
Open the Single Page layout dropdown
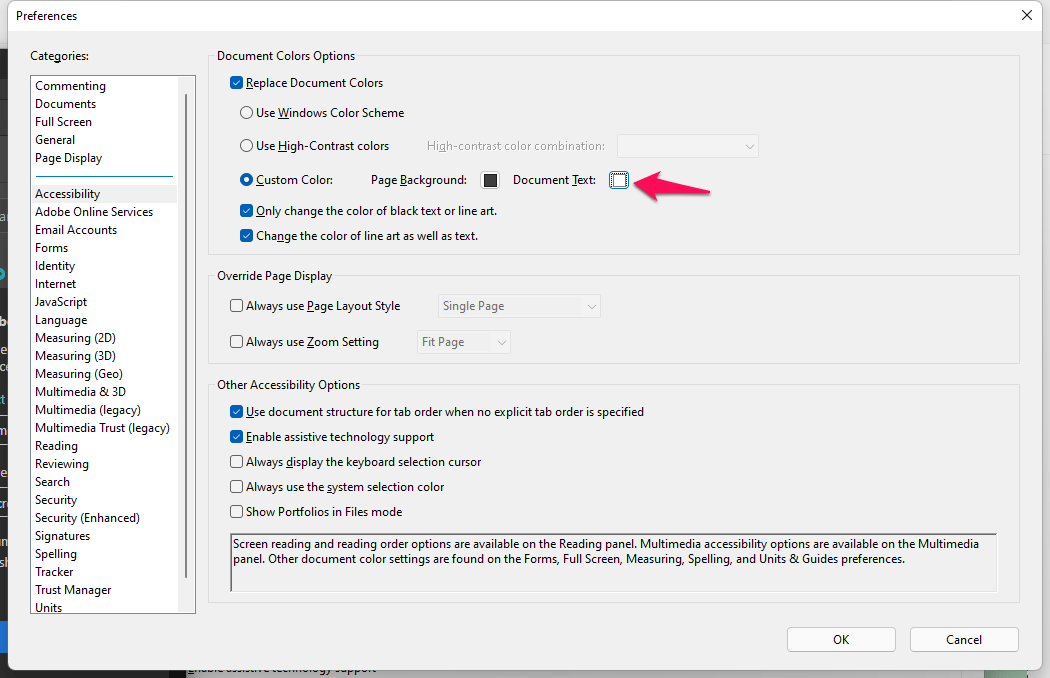coord(519,306)
